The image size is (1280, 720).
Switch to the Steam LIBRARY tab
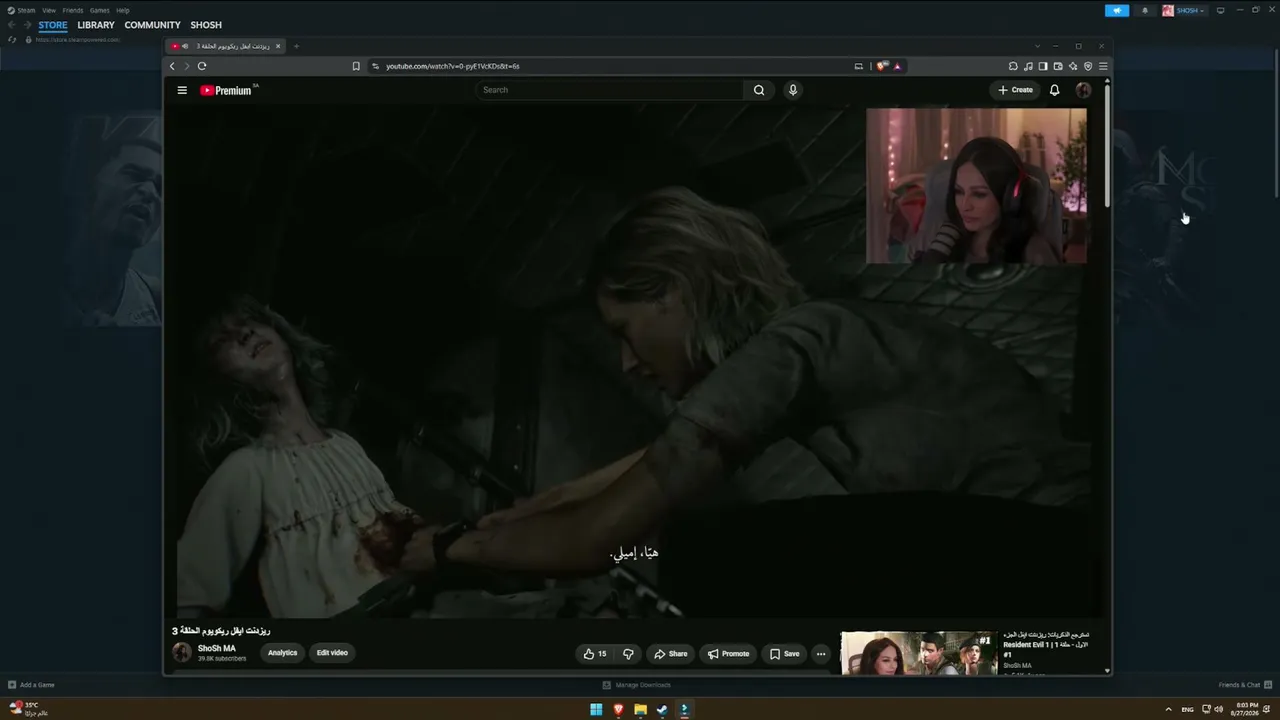coord(96,25)
